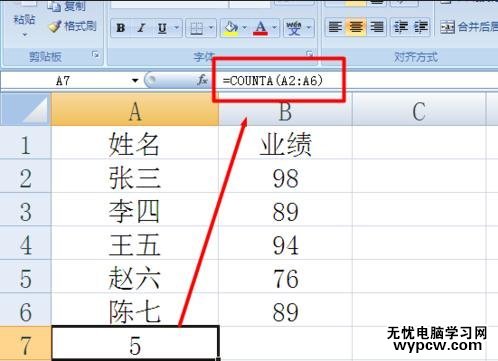Click cell containing 姓名
The image size is (498, 361).
pos(135,143)
